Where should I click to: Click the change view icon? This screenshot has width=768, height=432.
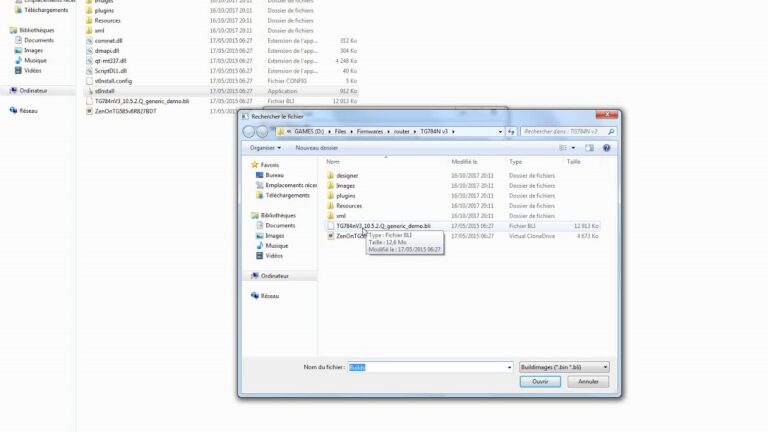coord(565,147)
